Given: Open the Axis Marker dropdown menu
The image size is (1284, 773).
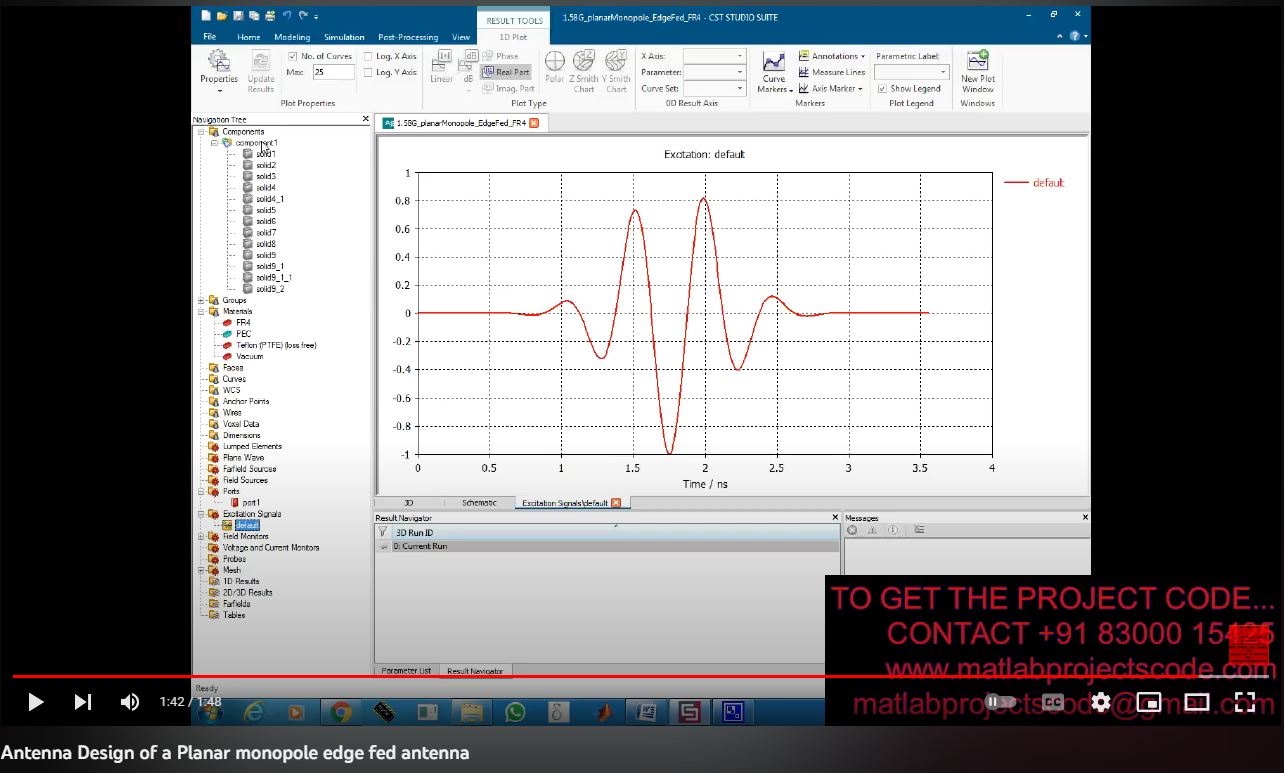Looking at the screenshot, I should [830, 88].
